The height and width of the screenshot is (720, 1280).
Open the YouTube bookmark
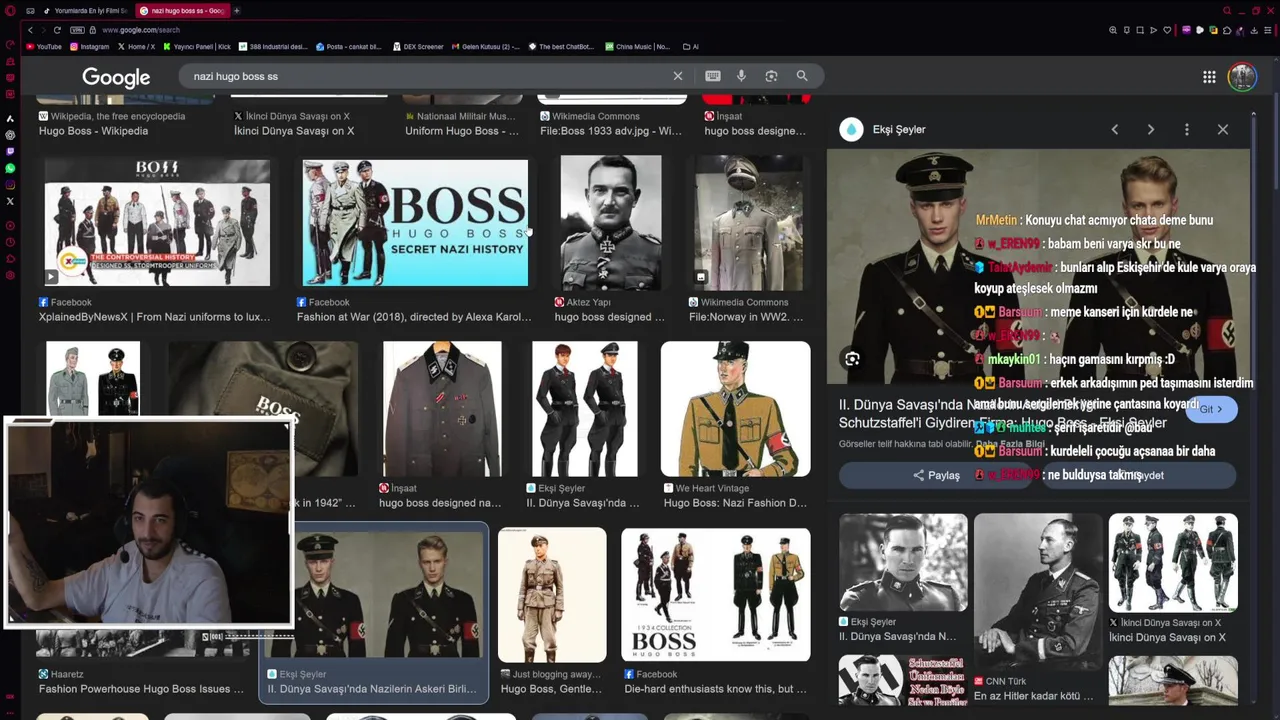pyautogui.click(x=44, y=47)
